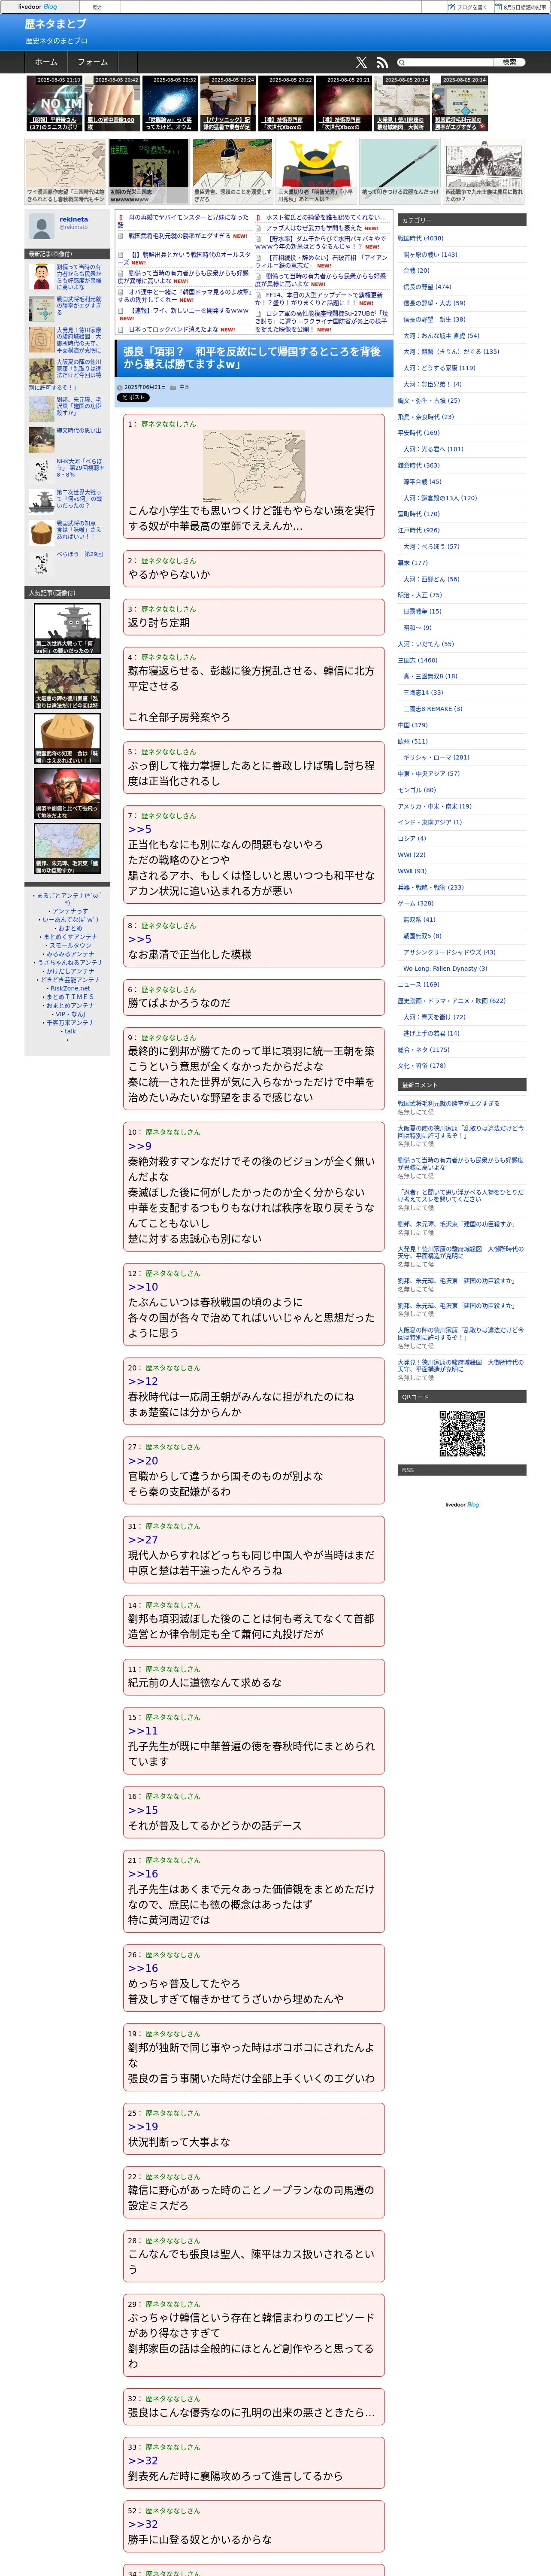Click the >>27 anchor in comment 31
This screenshot has height=2576, width=551.
[143, 1539]
